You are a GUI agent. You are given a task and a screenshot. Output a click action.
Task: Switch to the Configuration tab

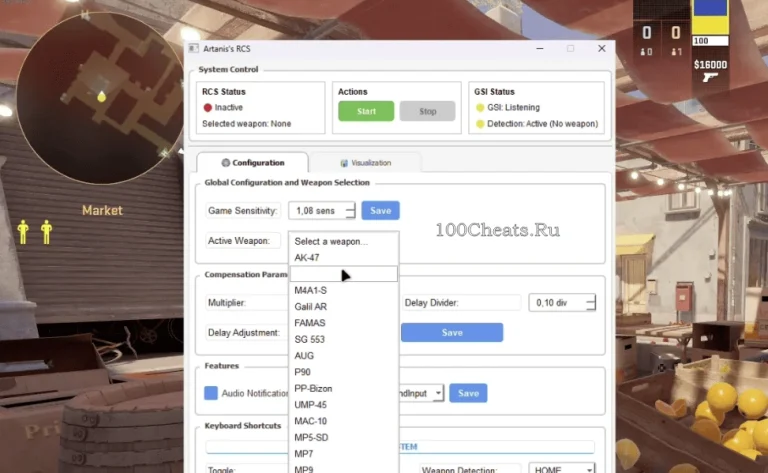click(x=252, y=163)
